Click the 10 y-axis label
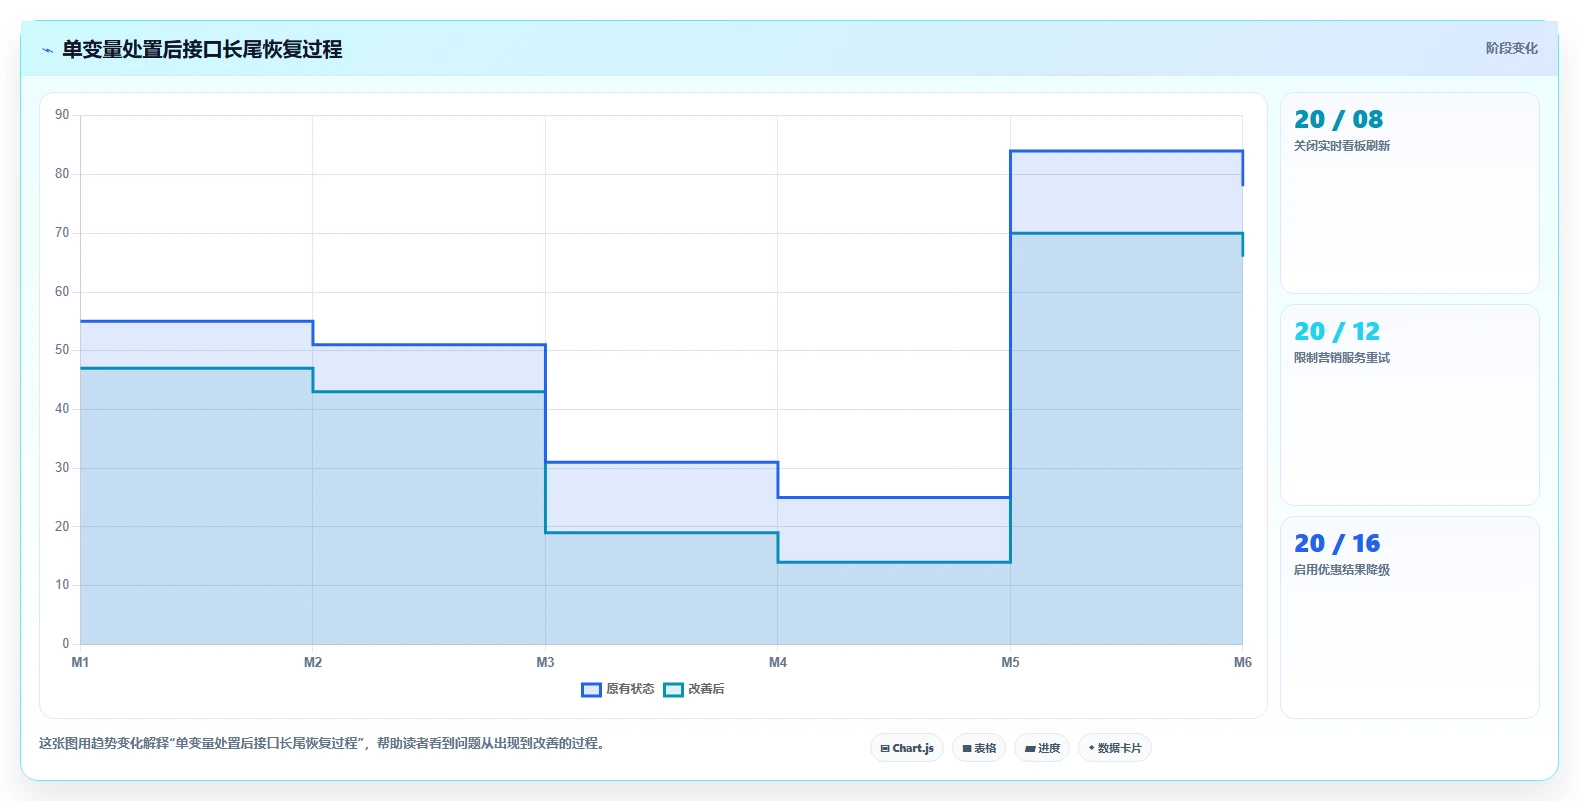Image resolution: width=1579 pixels, height=801 pixels. (62, 585)
